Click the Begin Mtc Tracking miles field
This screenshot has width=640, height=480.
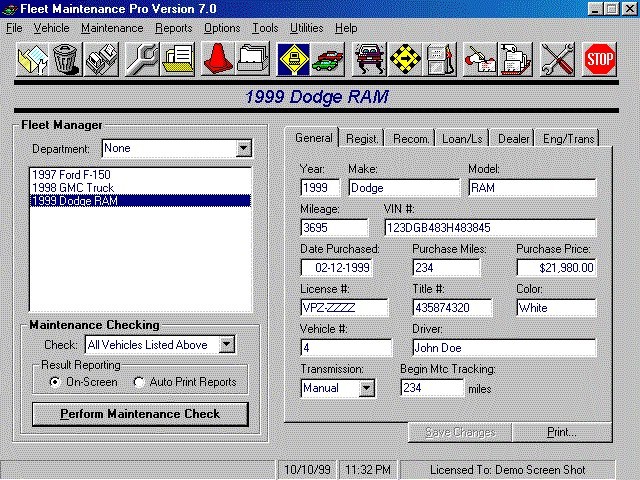(x=432, y=388)
